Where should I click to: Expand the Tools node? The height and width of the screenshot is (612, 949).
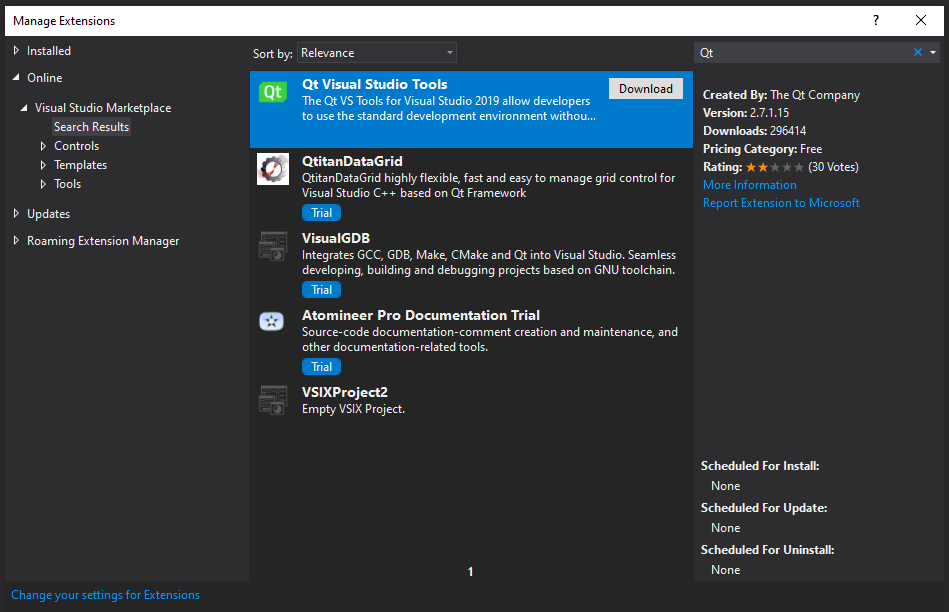click(x=43, y=183)
